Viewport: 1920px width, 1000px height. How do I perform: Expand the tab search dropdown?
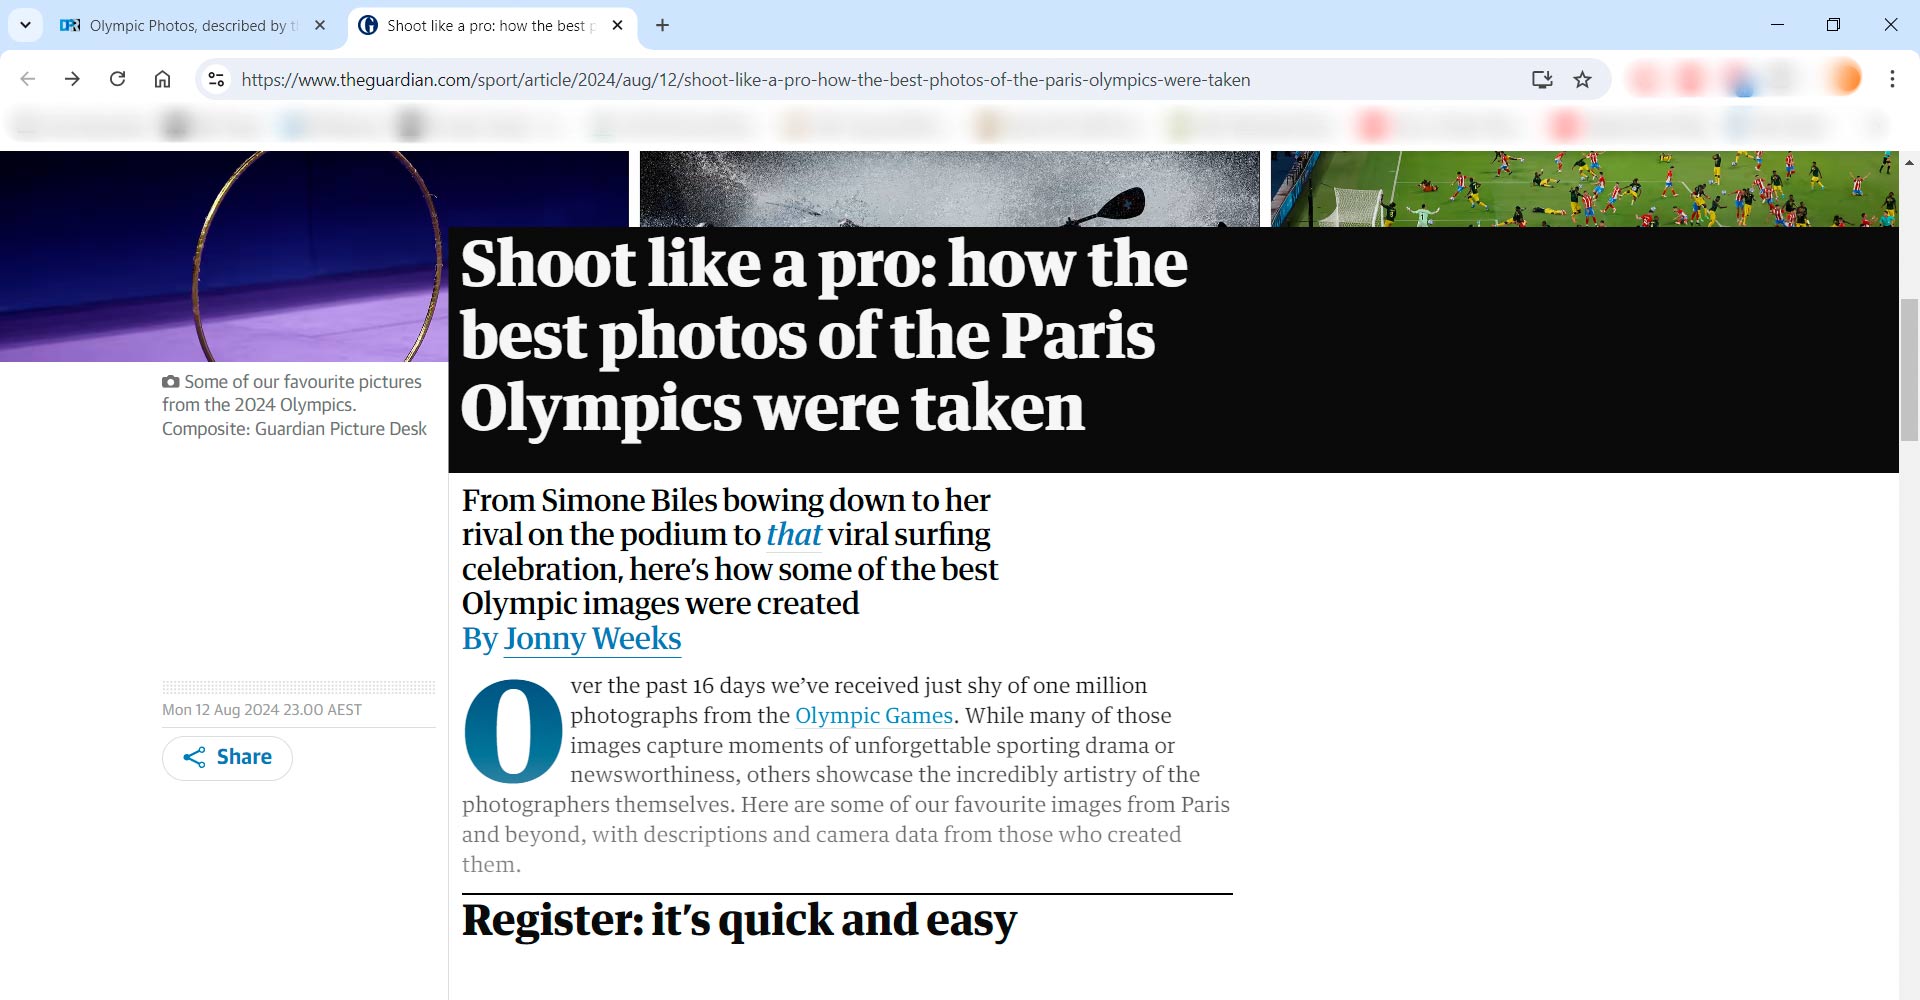[25, 25]
